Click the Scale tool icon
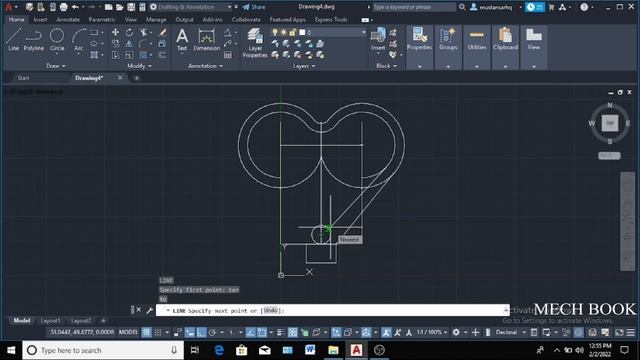 click(x=129, y=55)
